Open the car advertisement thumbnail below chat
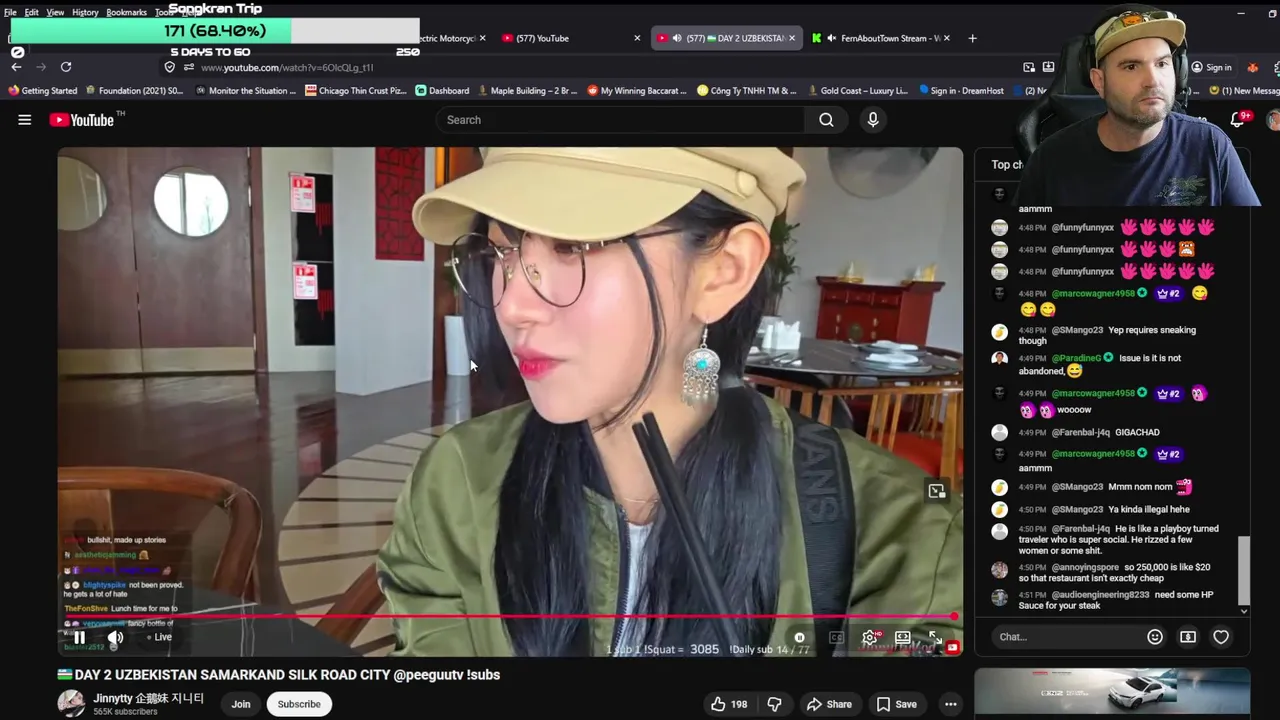Image resolution: width=1280 pixels, height=720 pixels. 1112,692
